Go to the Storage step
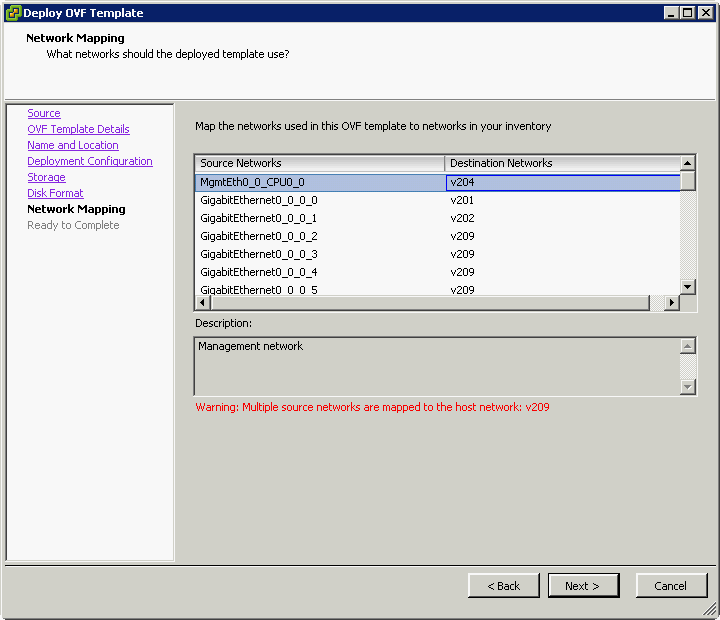This screenshot has width=720, height=620. (46, 177)
